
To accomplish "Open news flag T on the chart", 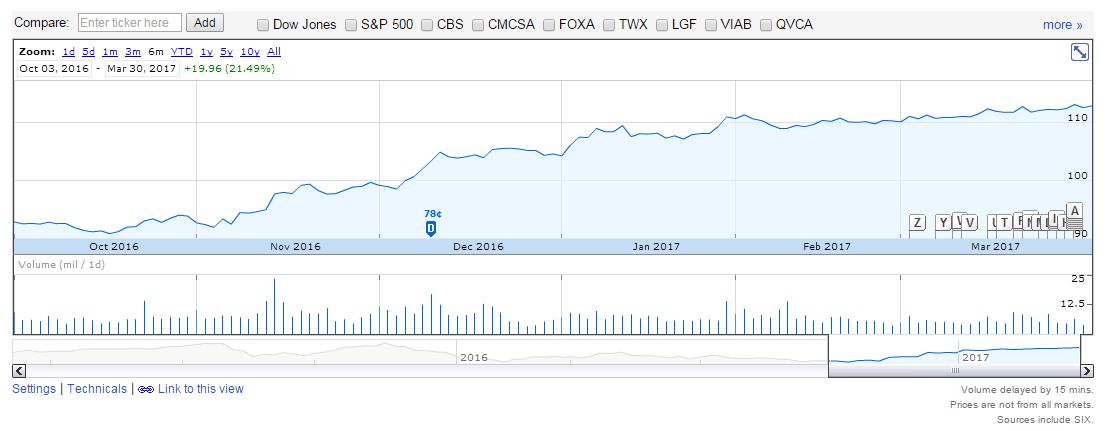I will click(1003, 223).
